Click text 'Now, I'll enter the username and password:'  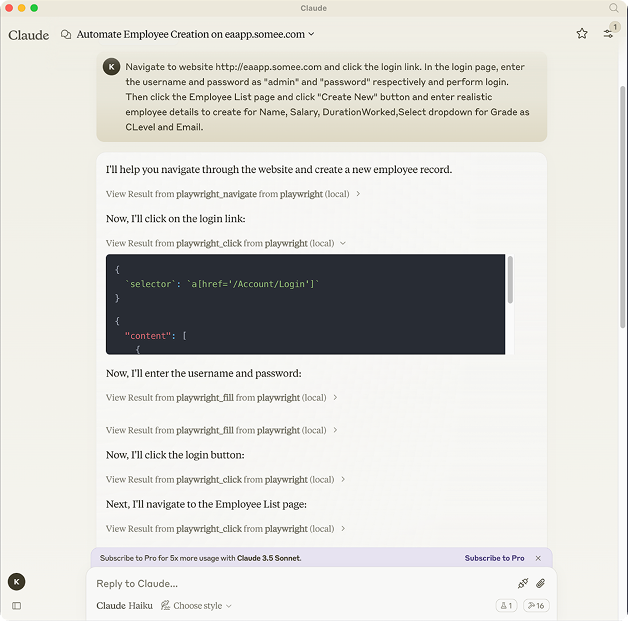tap(203, 374)
